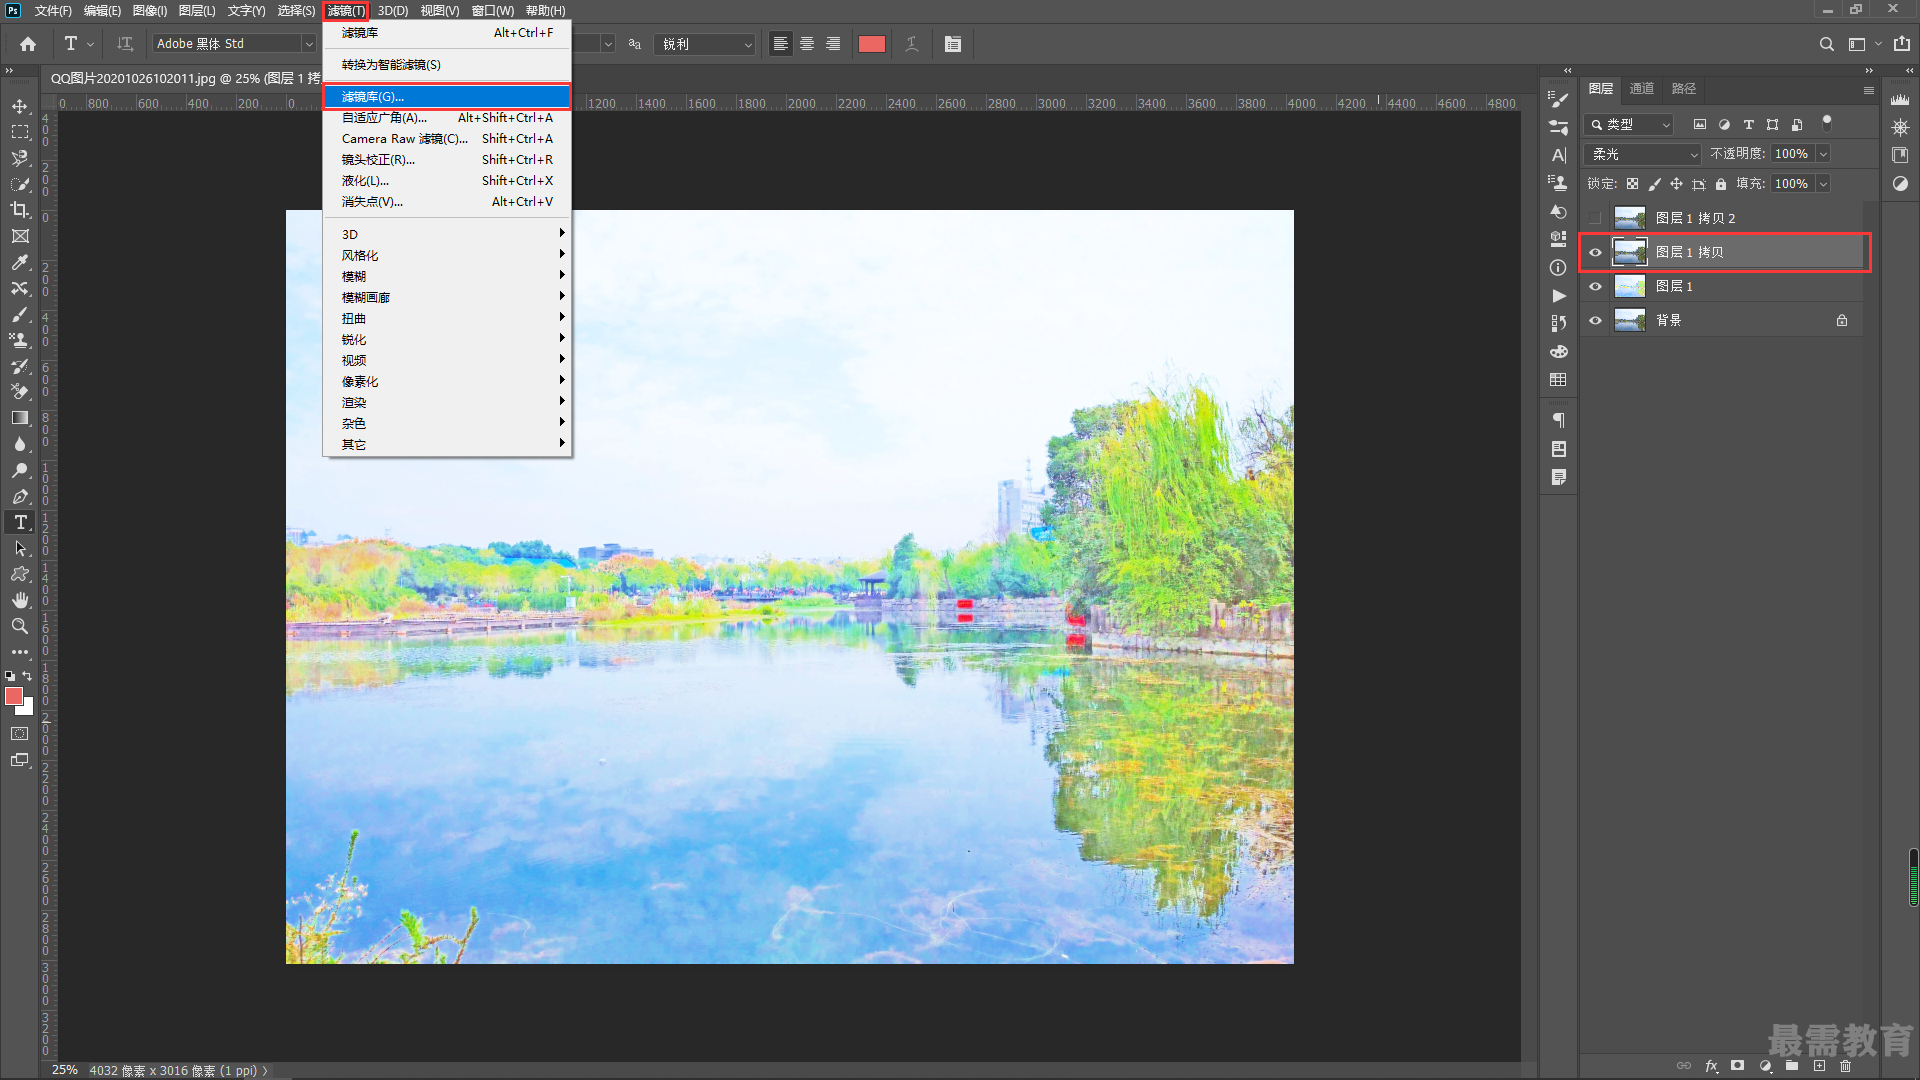Viewport: 1920px width, 1080px height.
Task: Open the 图像(I) menu
Action: 150,11
